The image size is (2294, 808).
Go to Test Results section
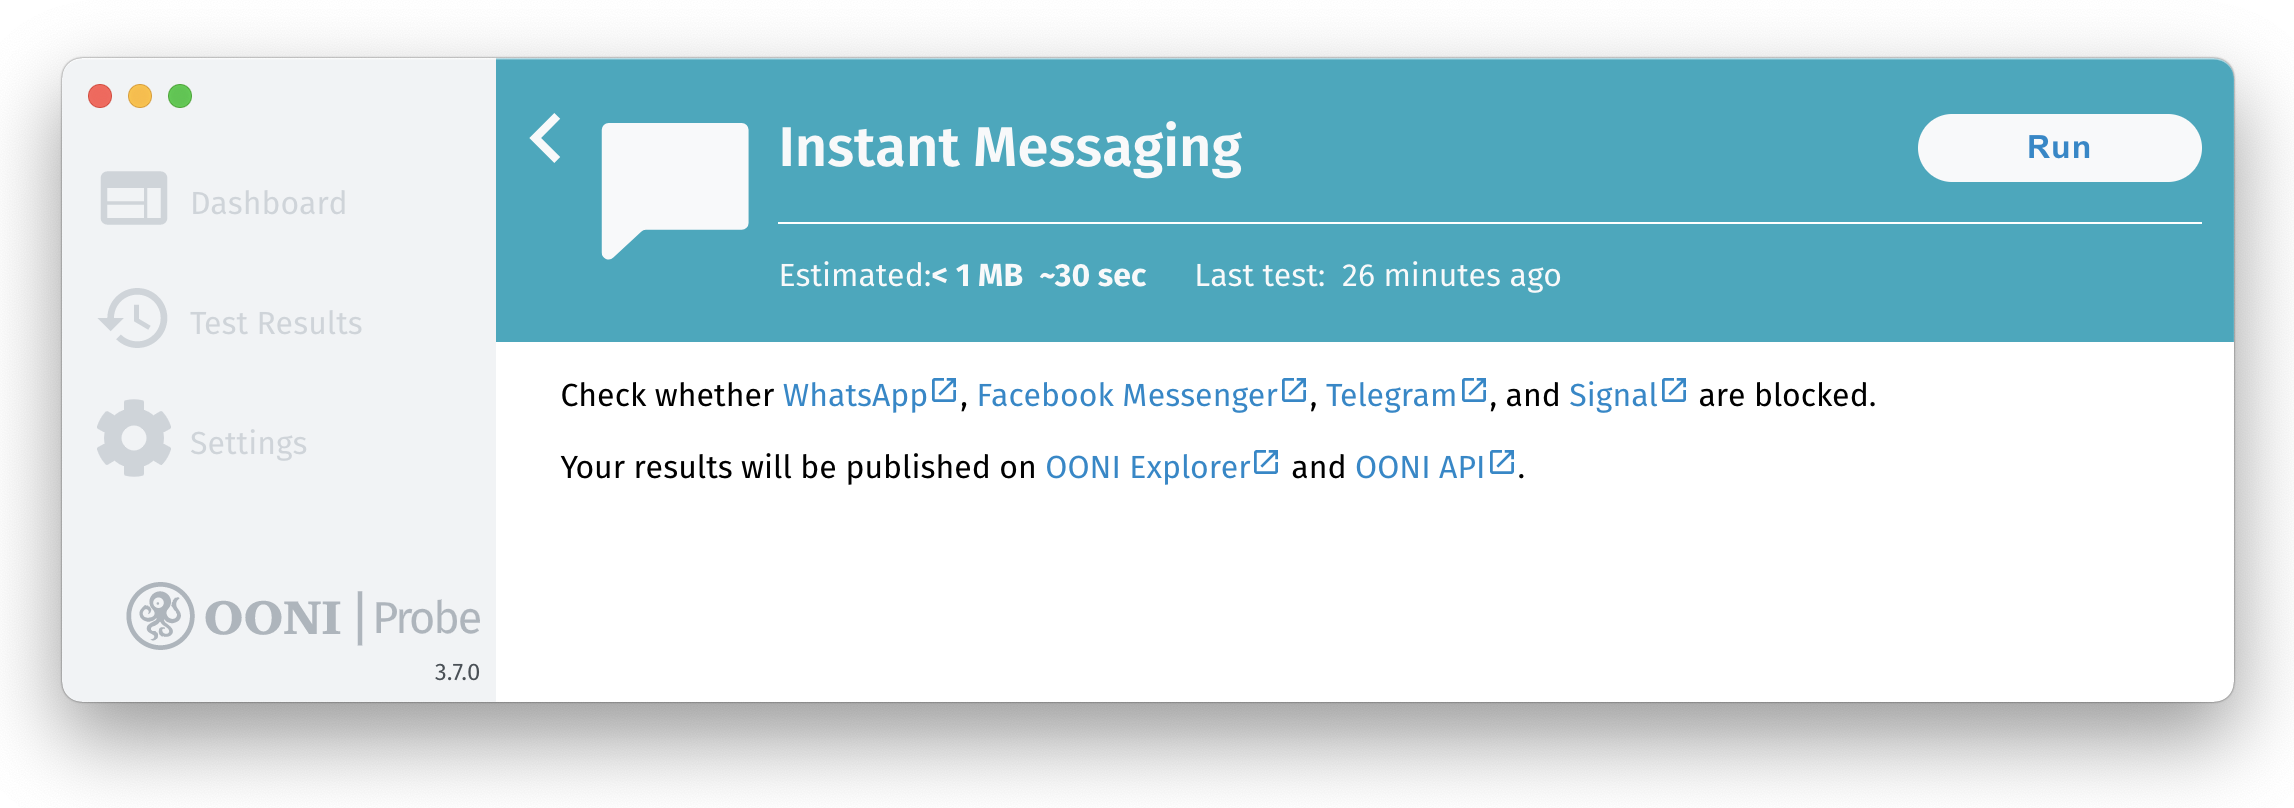pos(276,323)
